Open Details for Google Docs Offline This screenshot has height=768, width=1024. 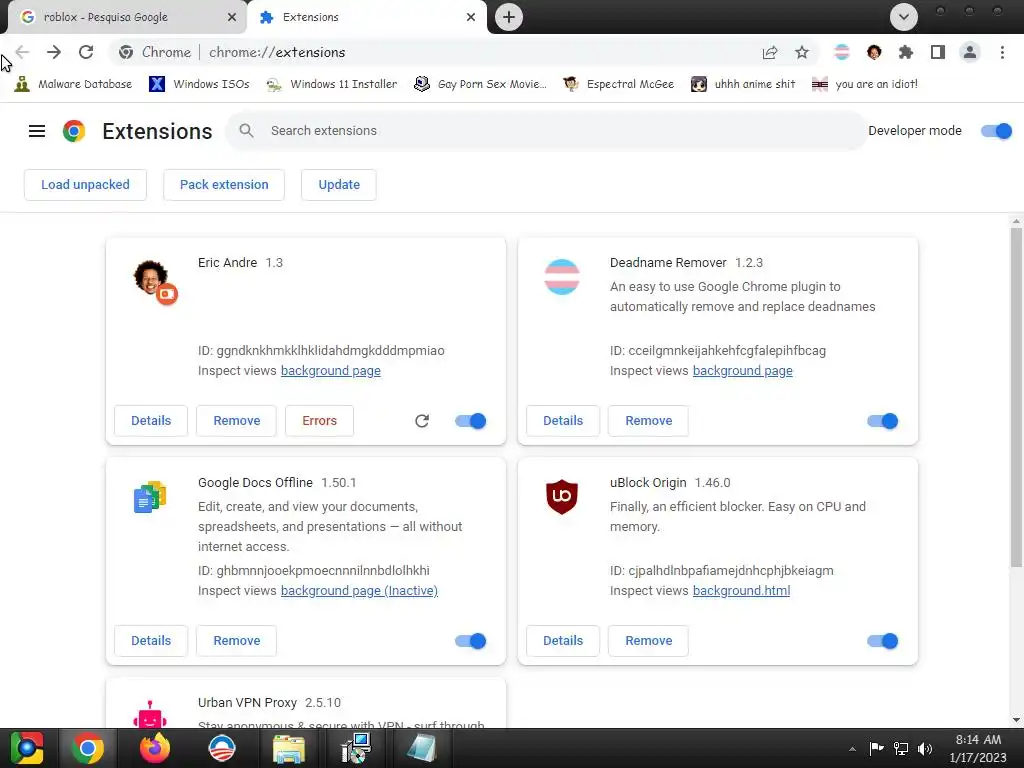151,641
